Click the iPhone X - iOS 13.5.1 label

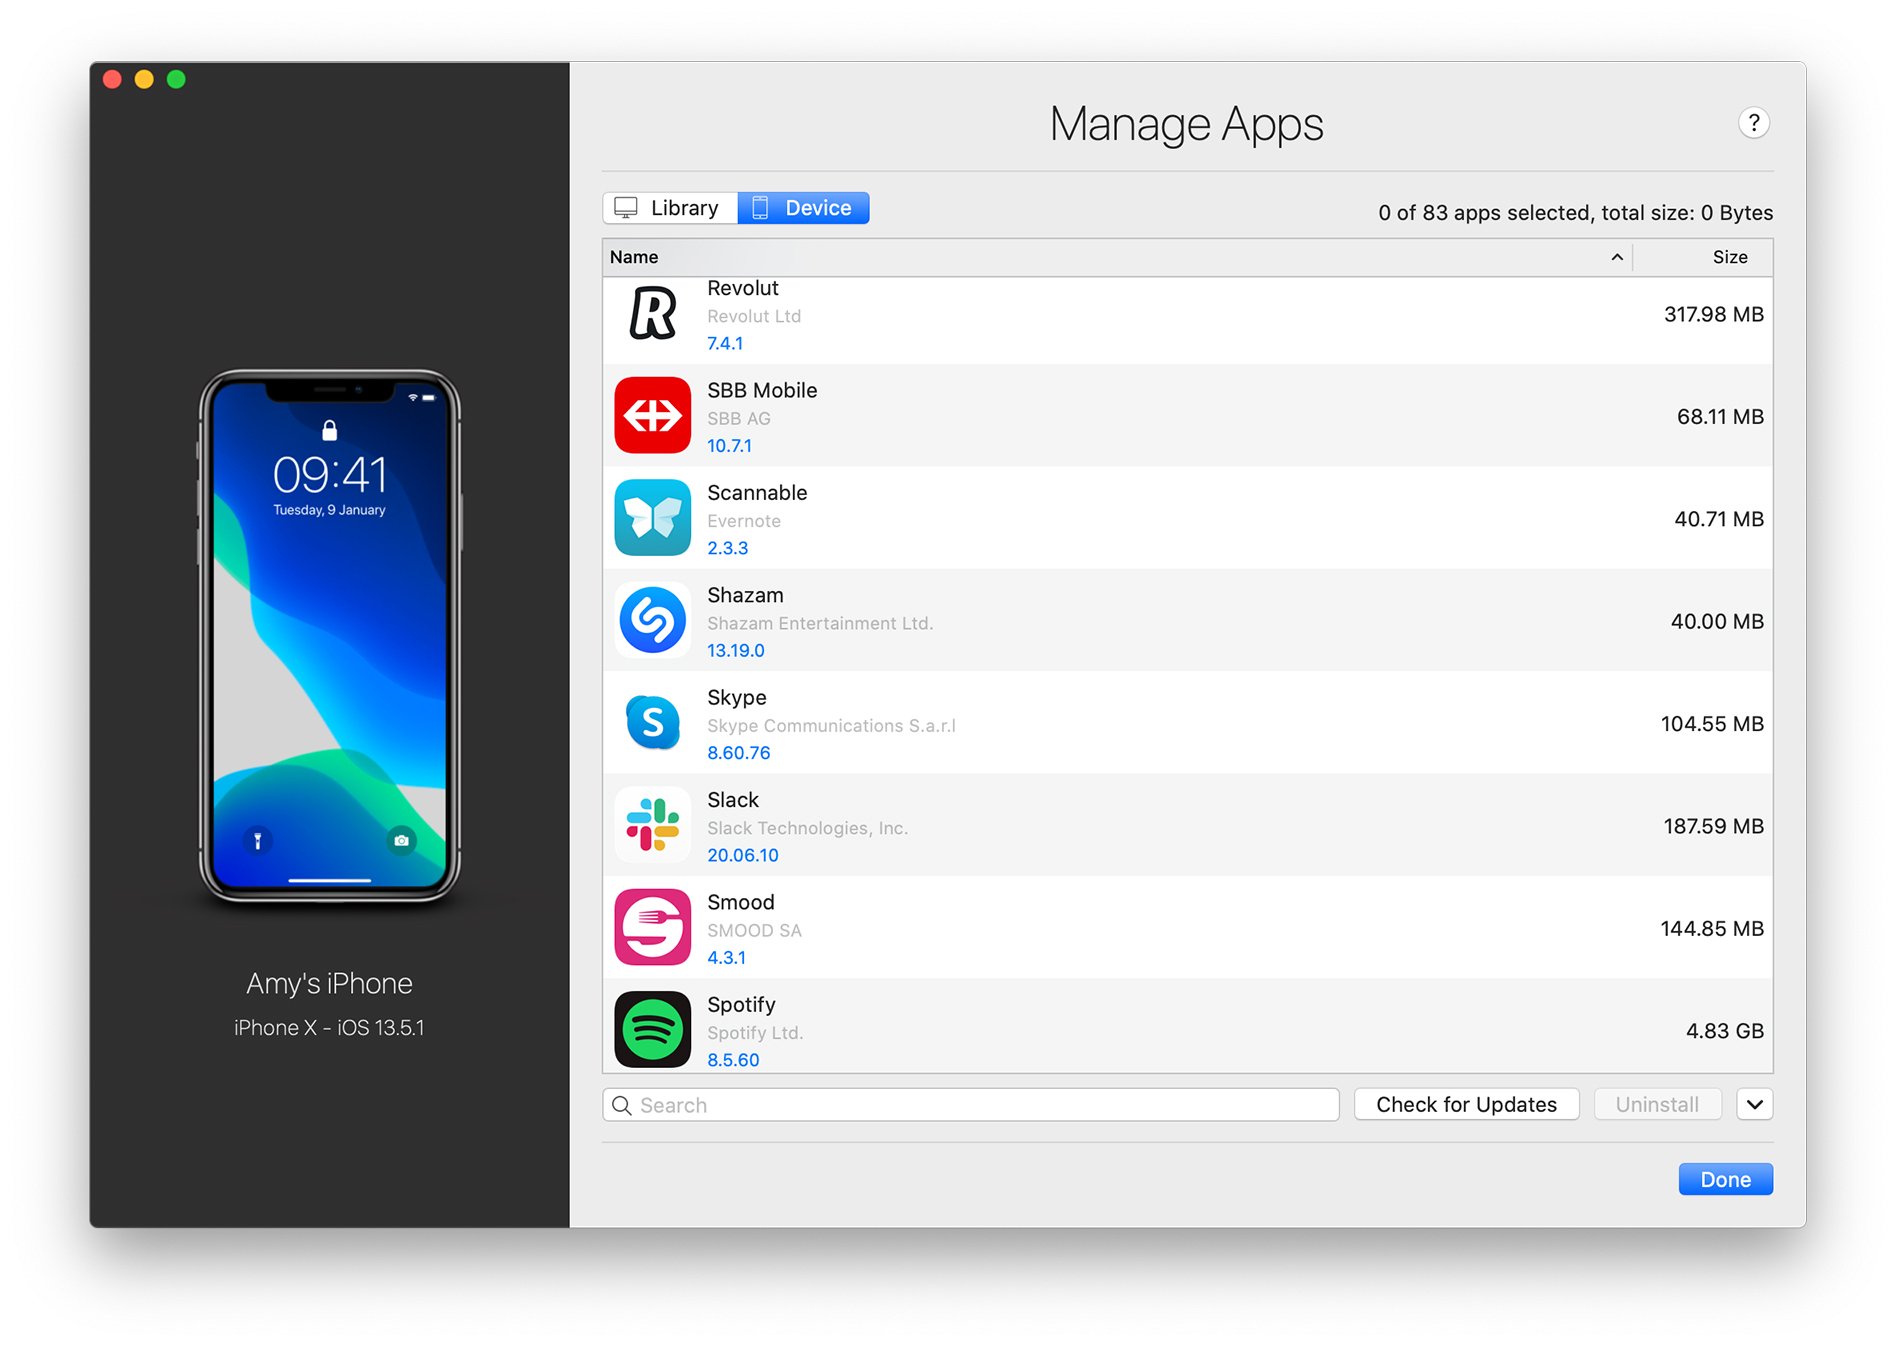(x=329, y=1027)
